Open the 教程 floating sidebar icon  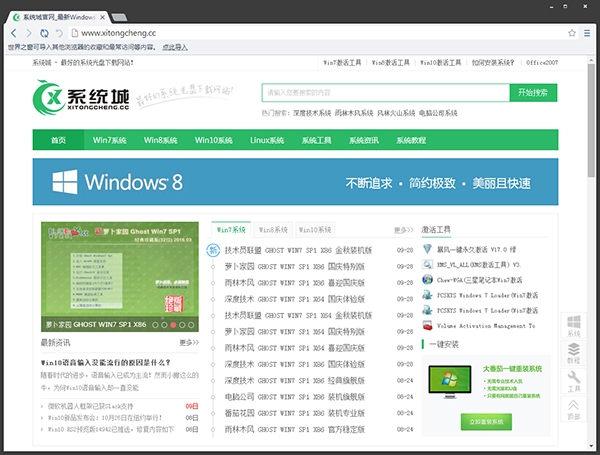pos(573,353)
